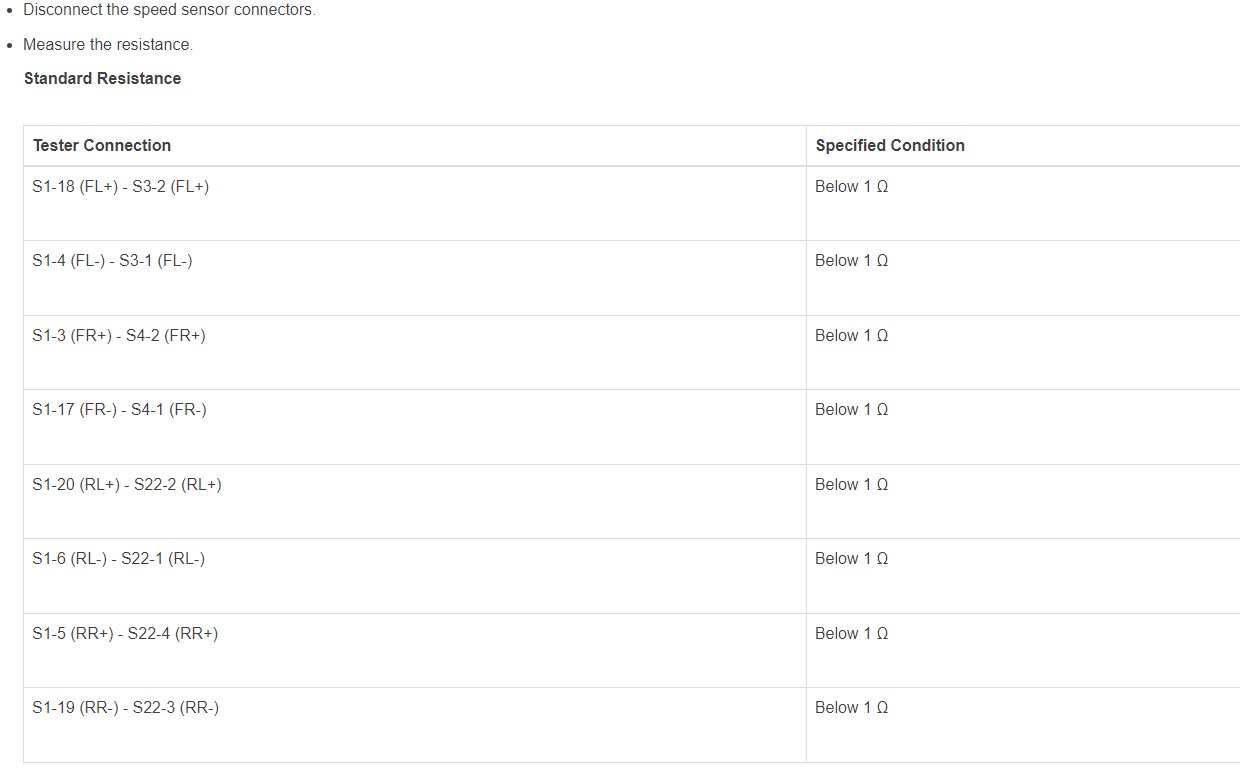
Task: Click Below 1 Ω in the FL+ row
Action: point(851,187)
